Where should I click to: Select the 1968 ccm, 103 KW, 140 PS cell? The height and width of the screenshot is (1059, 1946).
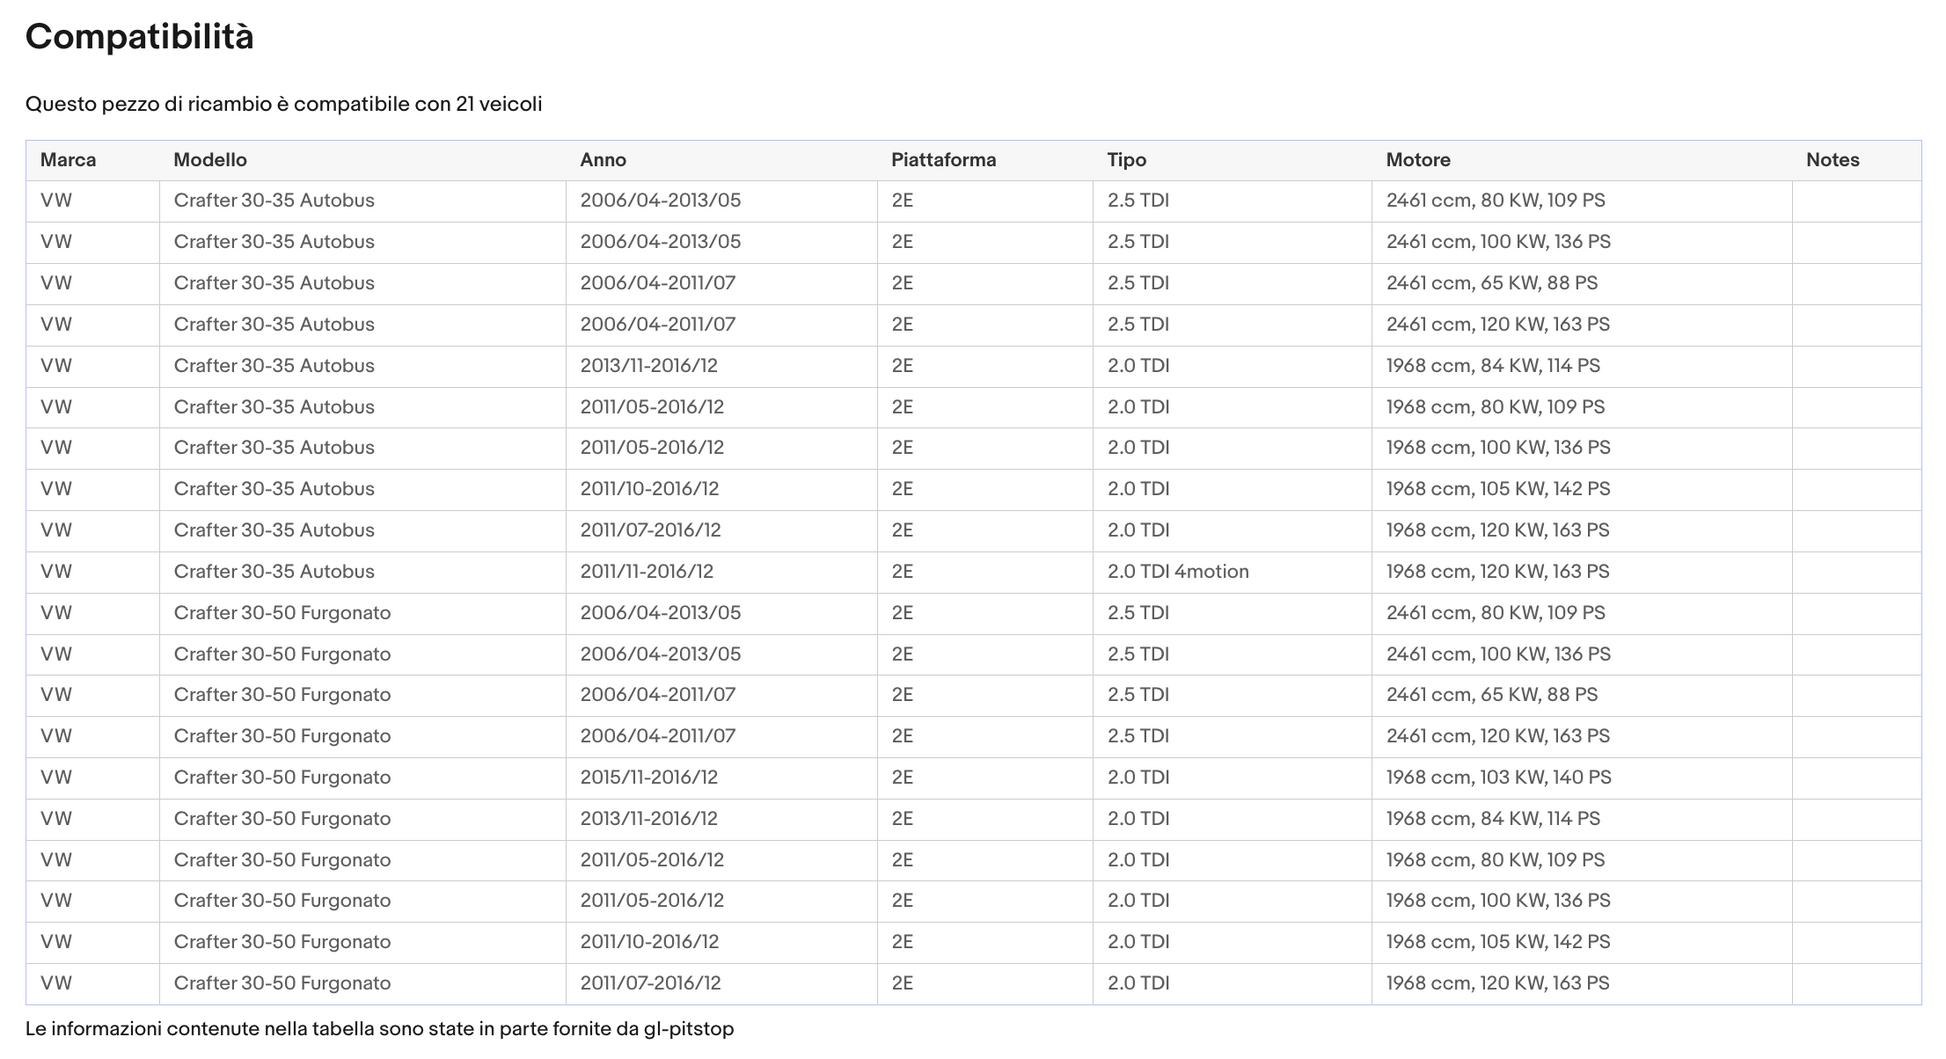1498,778
